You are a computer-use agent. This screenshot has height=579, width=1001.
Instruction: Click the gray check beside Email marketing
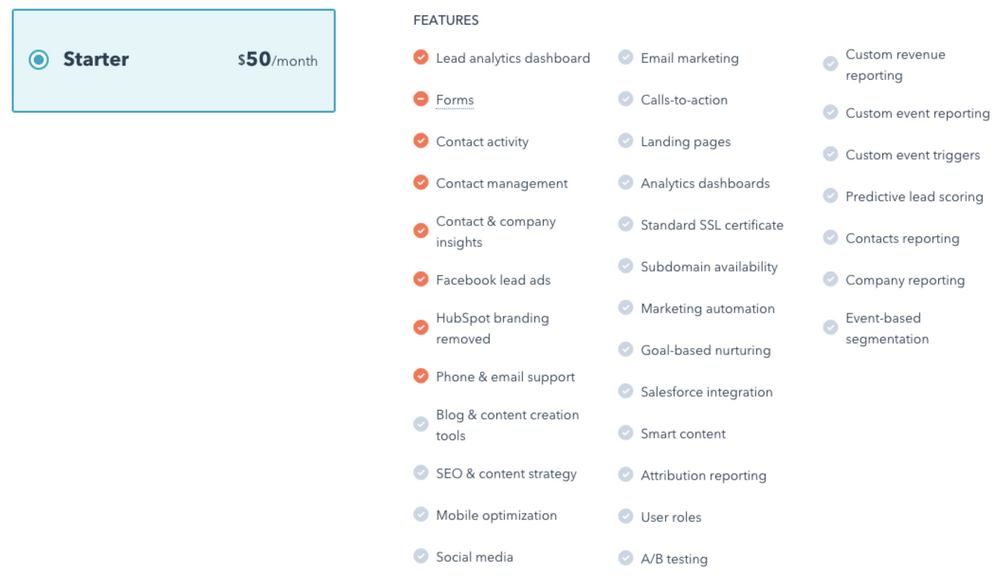point(626,57)
